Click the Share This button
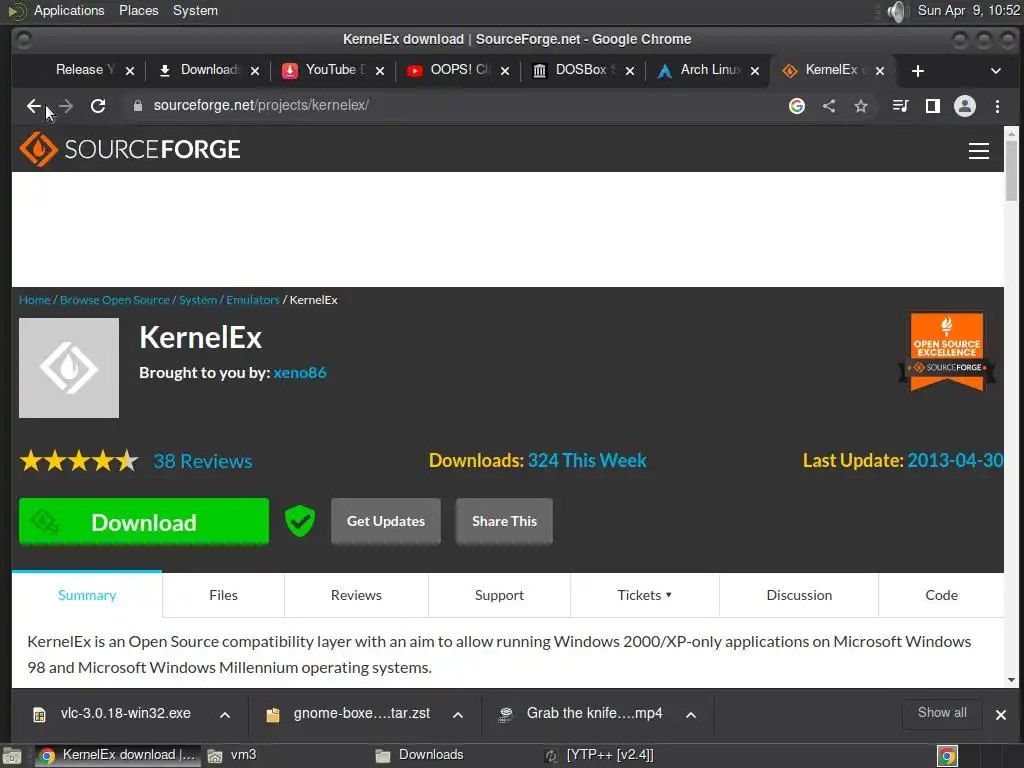The width and height of the screenshot is (1024, 768). pos(504,521)
